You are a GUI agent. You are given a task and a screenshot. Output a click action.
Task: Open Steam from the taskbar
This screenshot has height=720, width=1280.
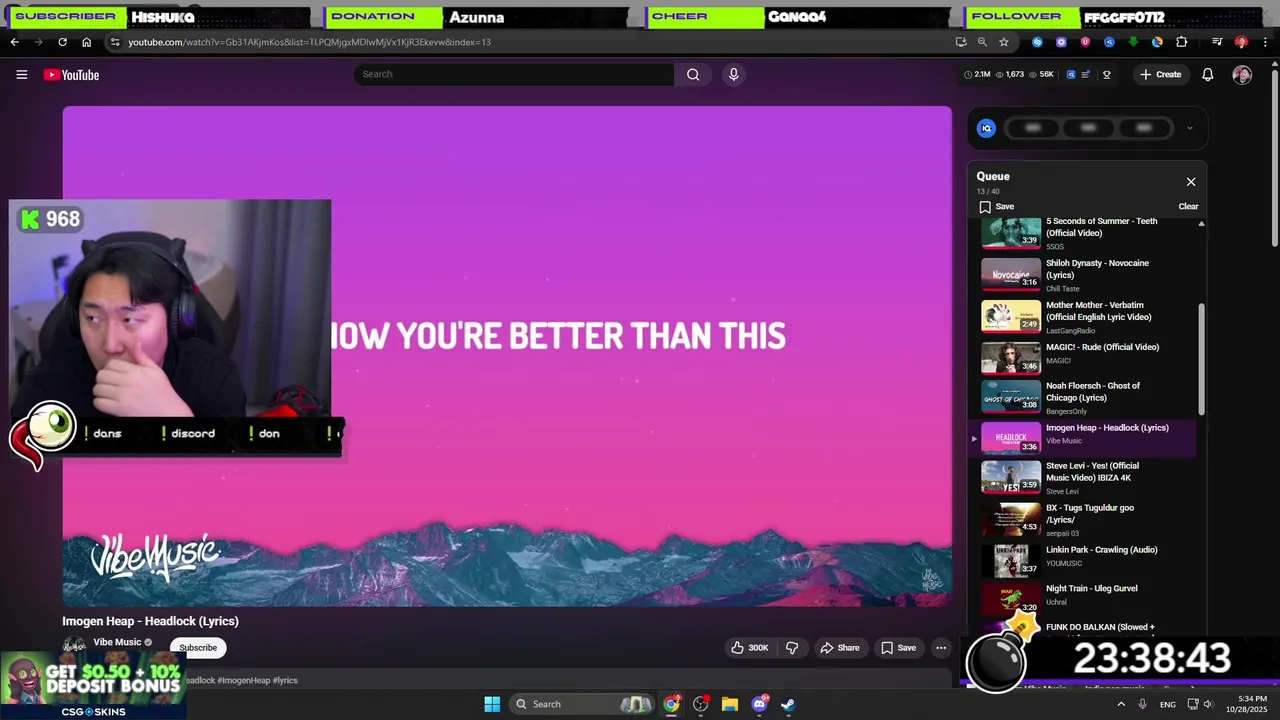(788, 704)
